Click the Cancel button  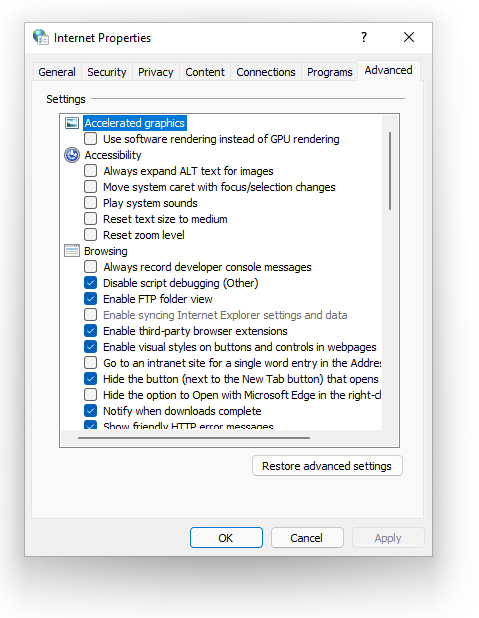pos(307,538)
